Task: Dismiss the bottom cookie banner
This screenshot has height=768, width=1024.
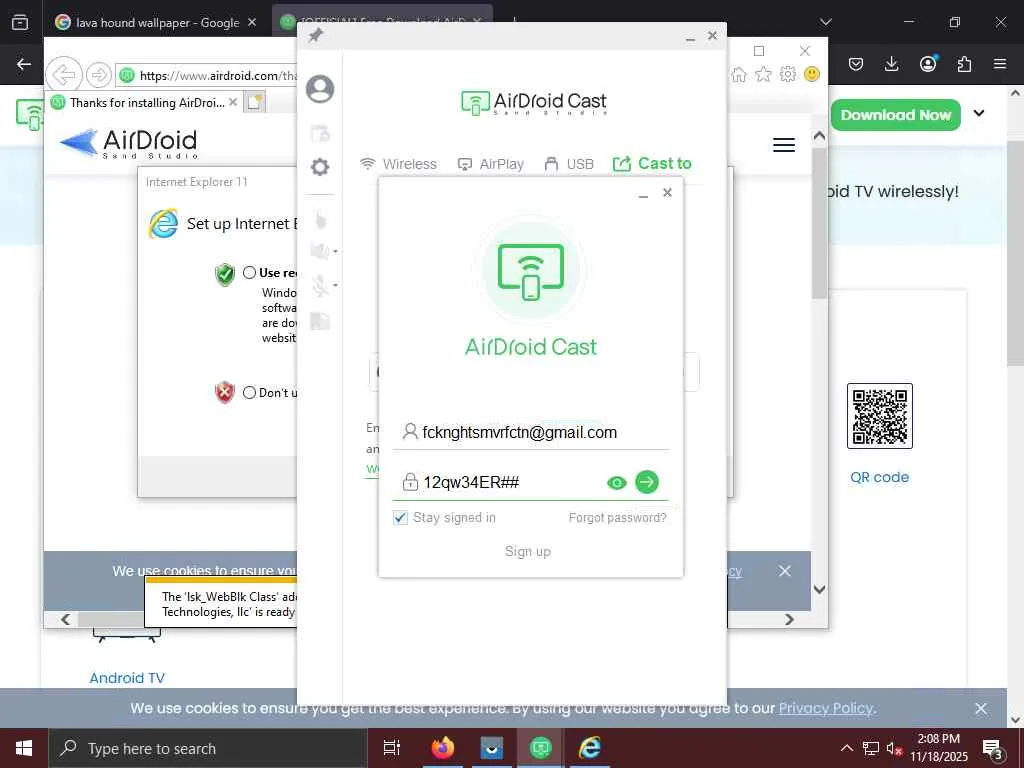Action: [980, 709]
